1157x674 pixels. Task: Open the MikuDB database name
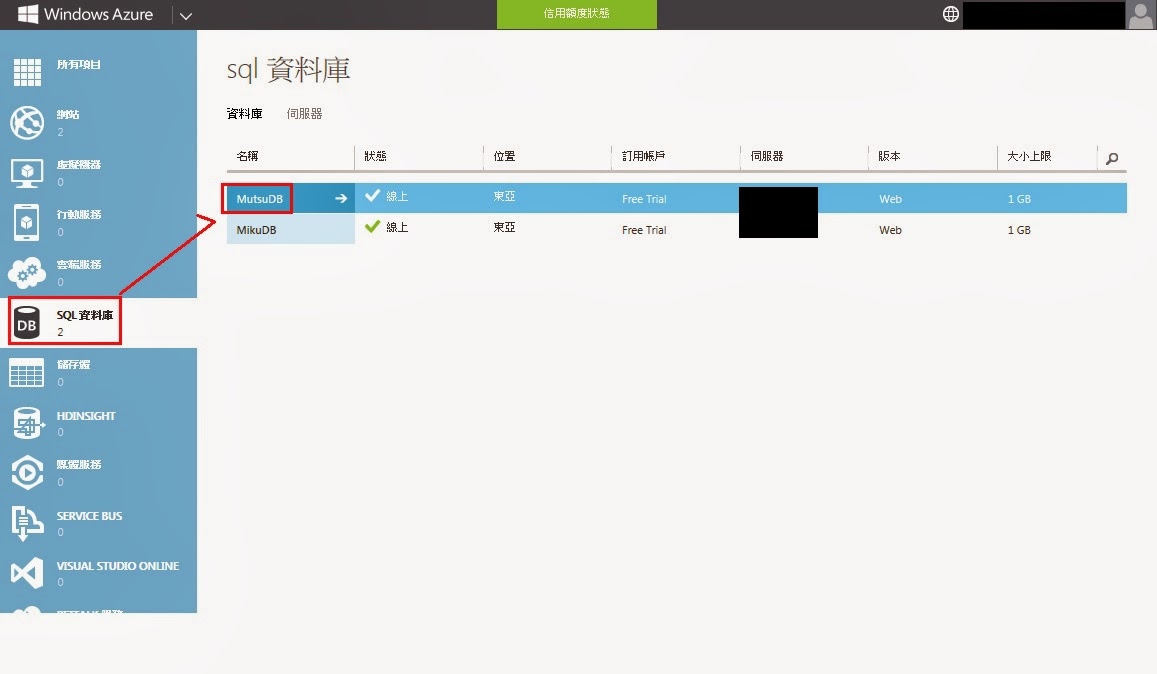(x=256, y=230)
